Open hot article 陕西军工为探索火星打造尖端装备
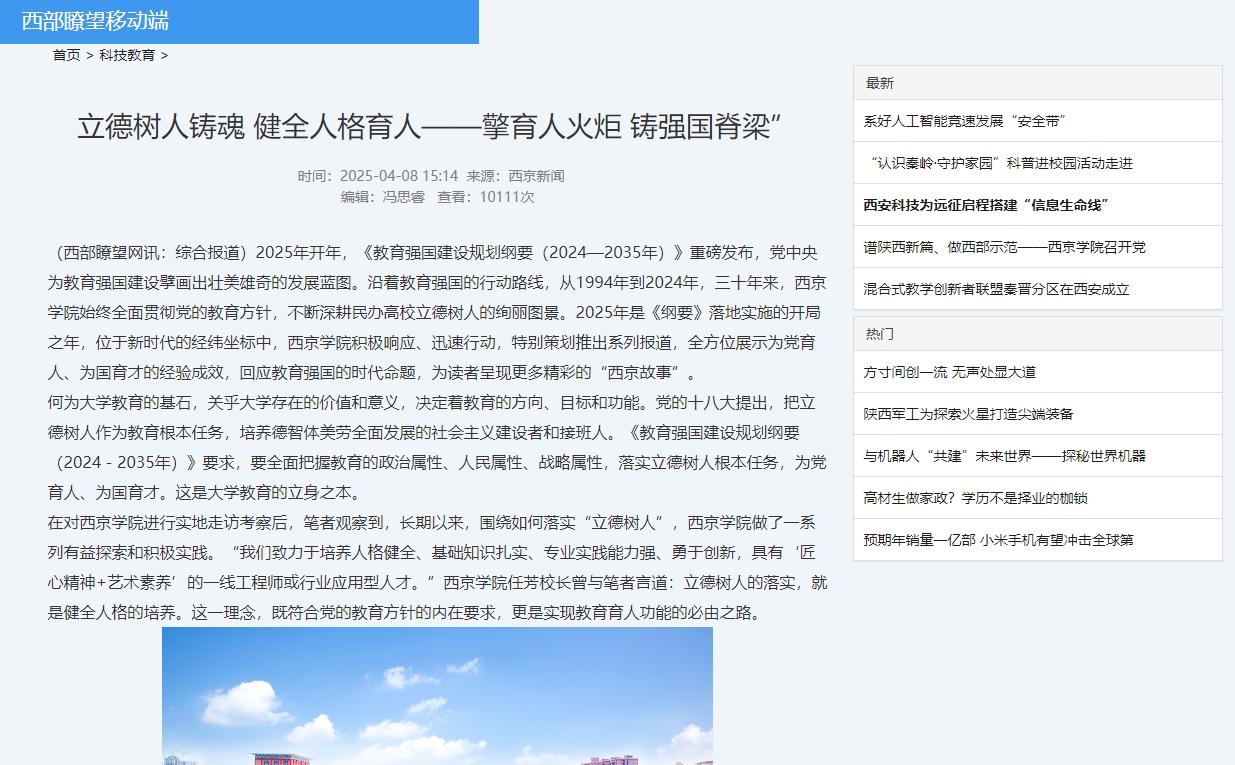 (968, 414)
